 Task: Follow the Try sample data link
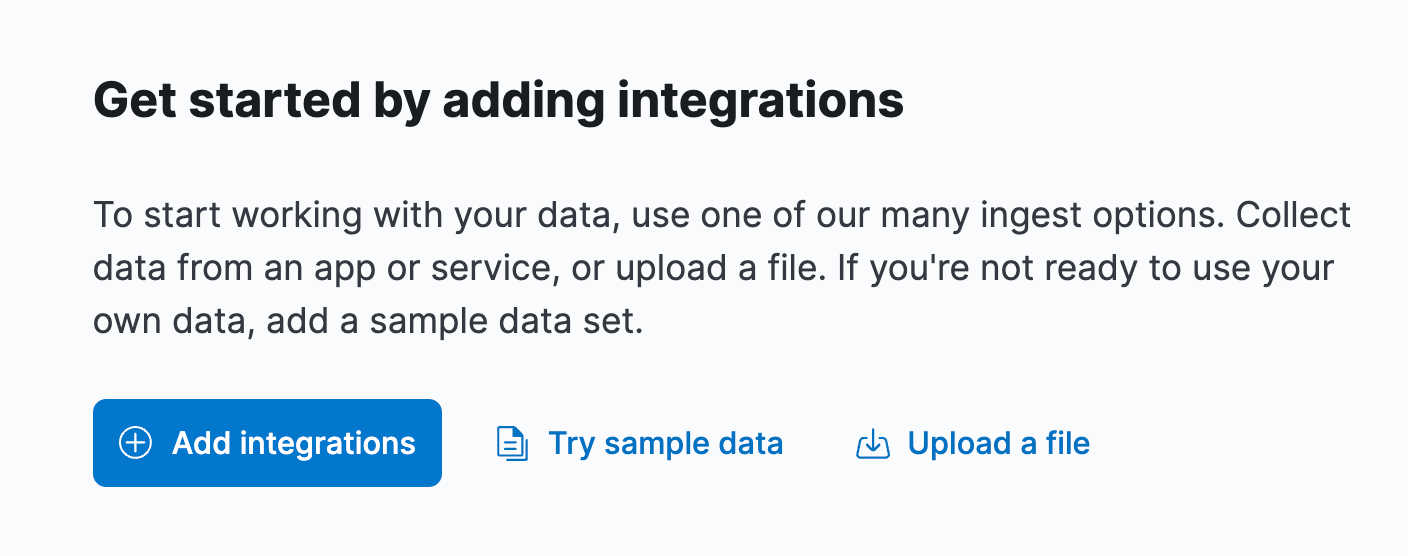pos(640,443)
